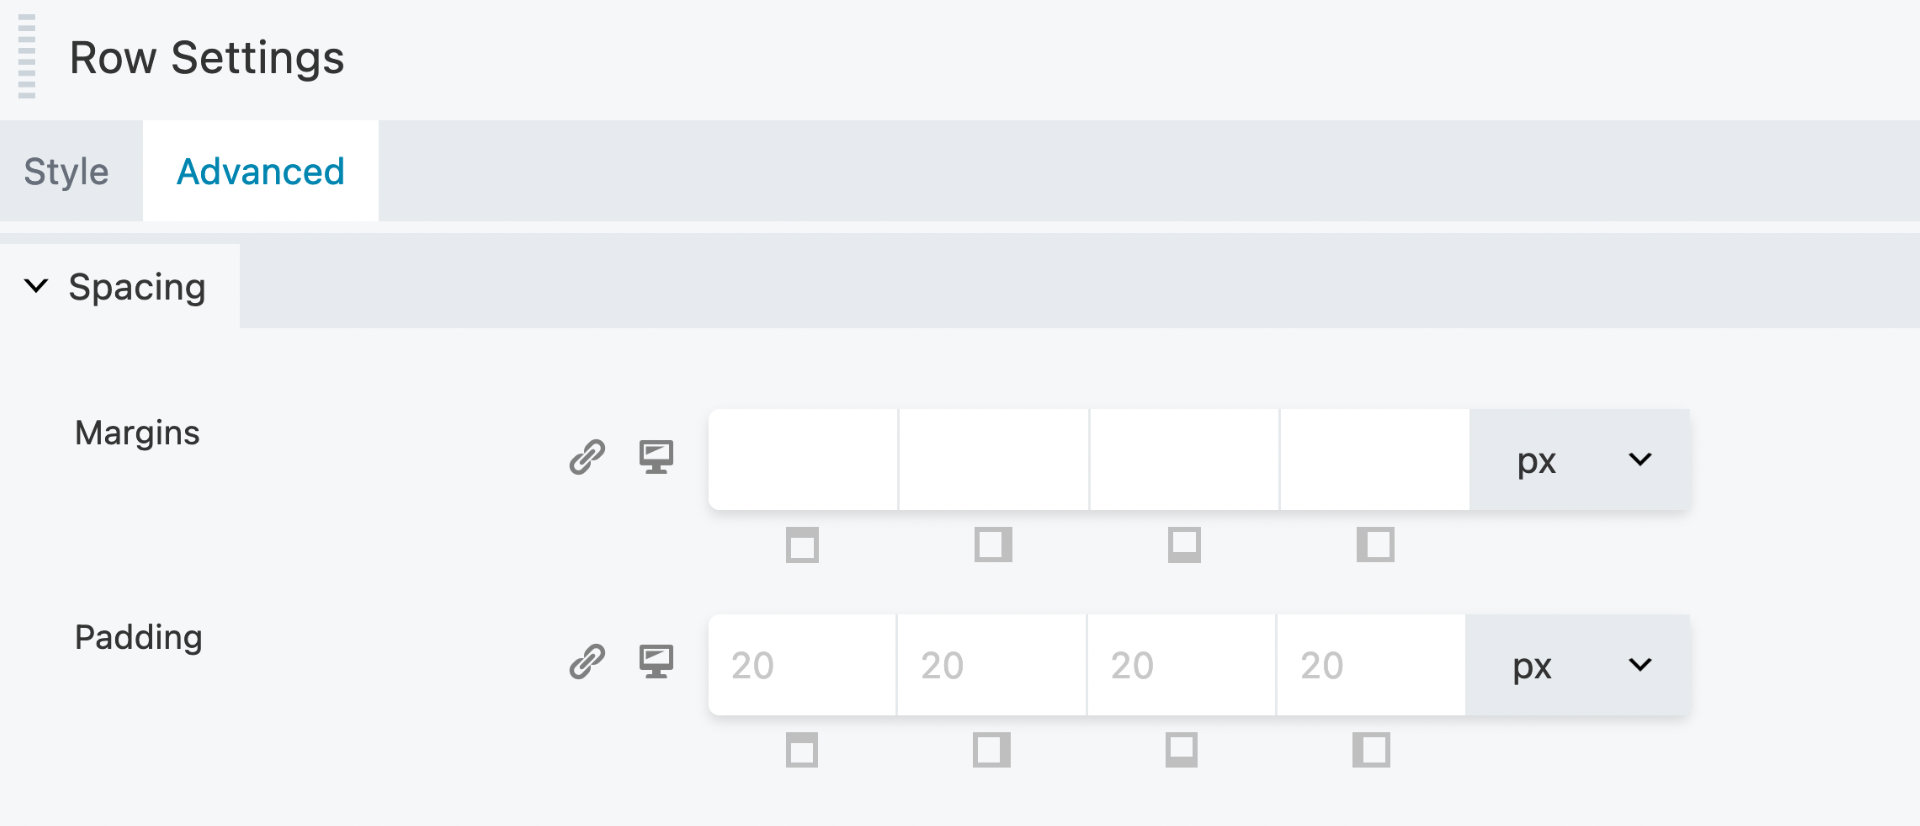Open the Padding unit dropdown showing px
Image resolution: width=1920 pixels, height=826 pixels.
coord(1578,664)
